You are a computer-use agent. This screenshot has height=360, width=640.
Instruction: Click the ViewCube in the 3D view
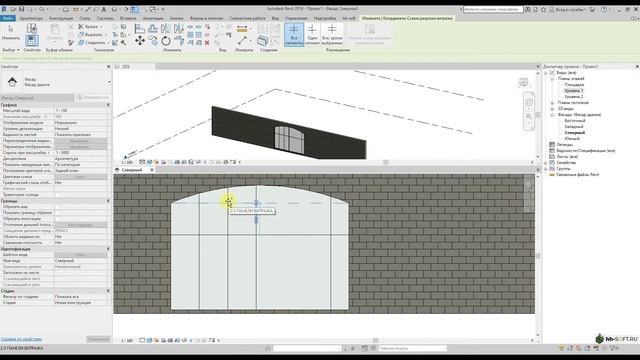523,82
